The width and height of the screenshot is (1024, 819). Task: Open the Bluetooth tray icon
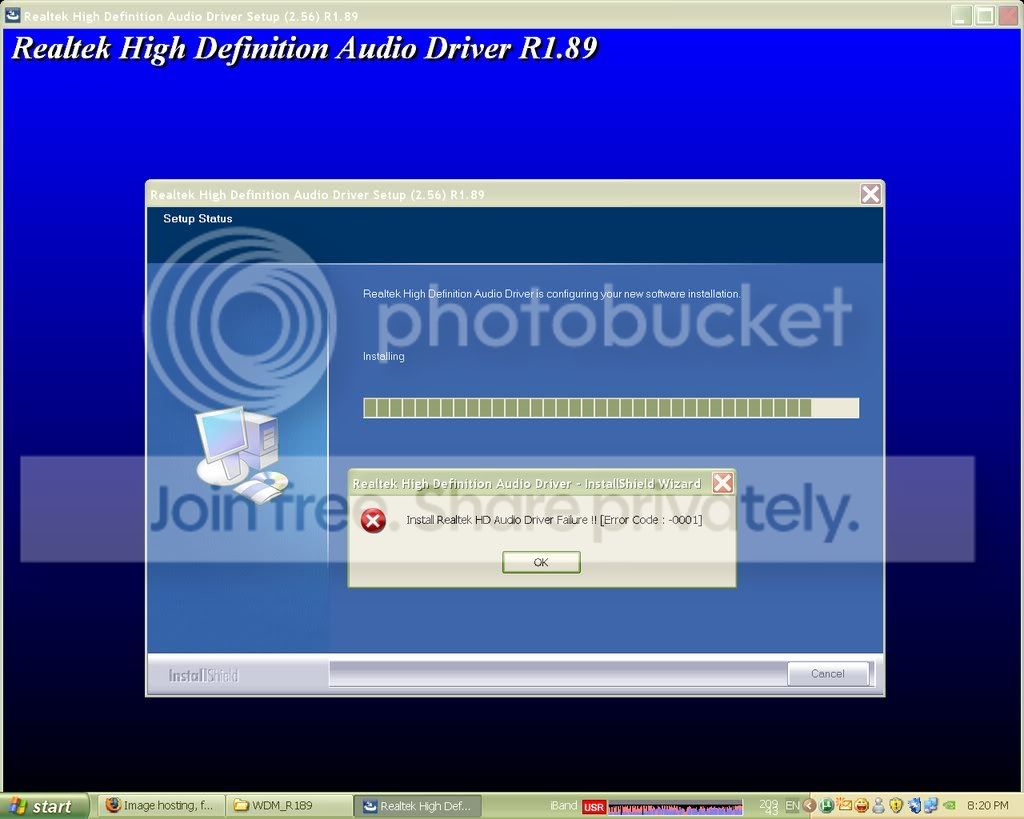(914, 805)
